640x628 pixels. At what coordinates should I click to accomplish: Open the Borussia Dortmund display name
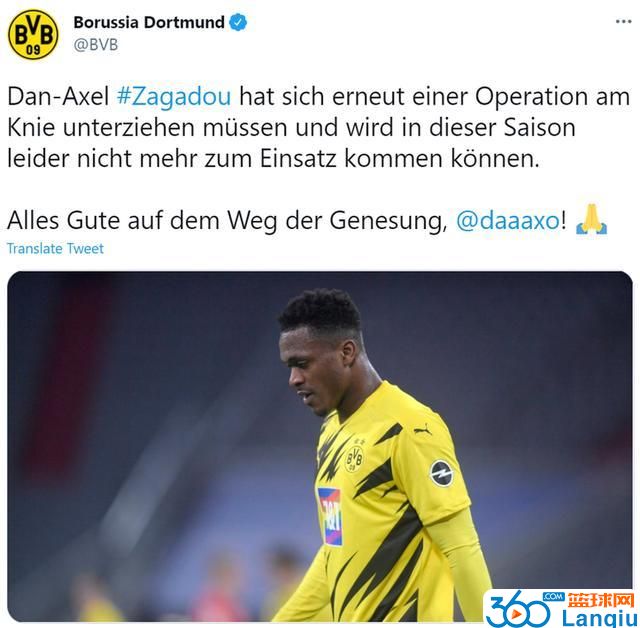(x=149, y=22)
